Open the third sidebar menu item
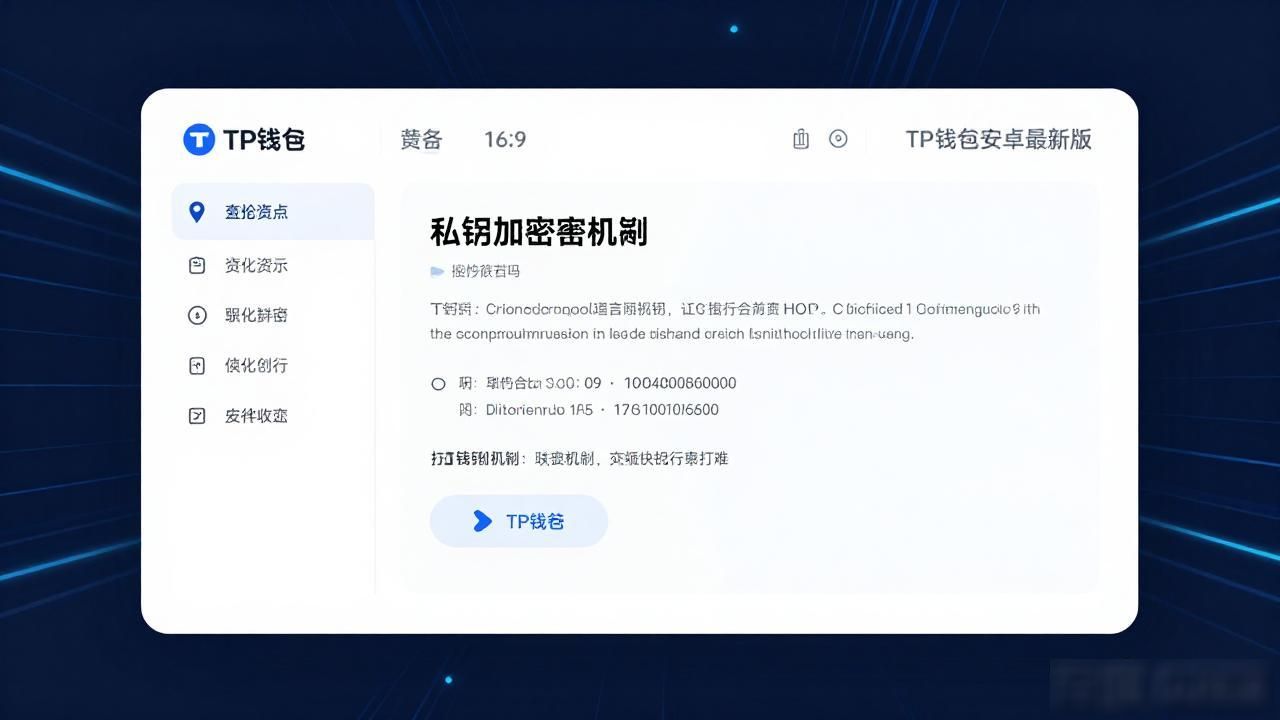Image resolution: width=1280 pixels, height=720 pixels. (x=256, y=316)
